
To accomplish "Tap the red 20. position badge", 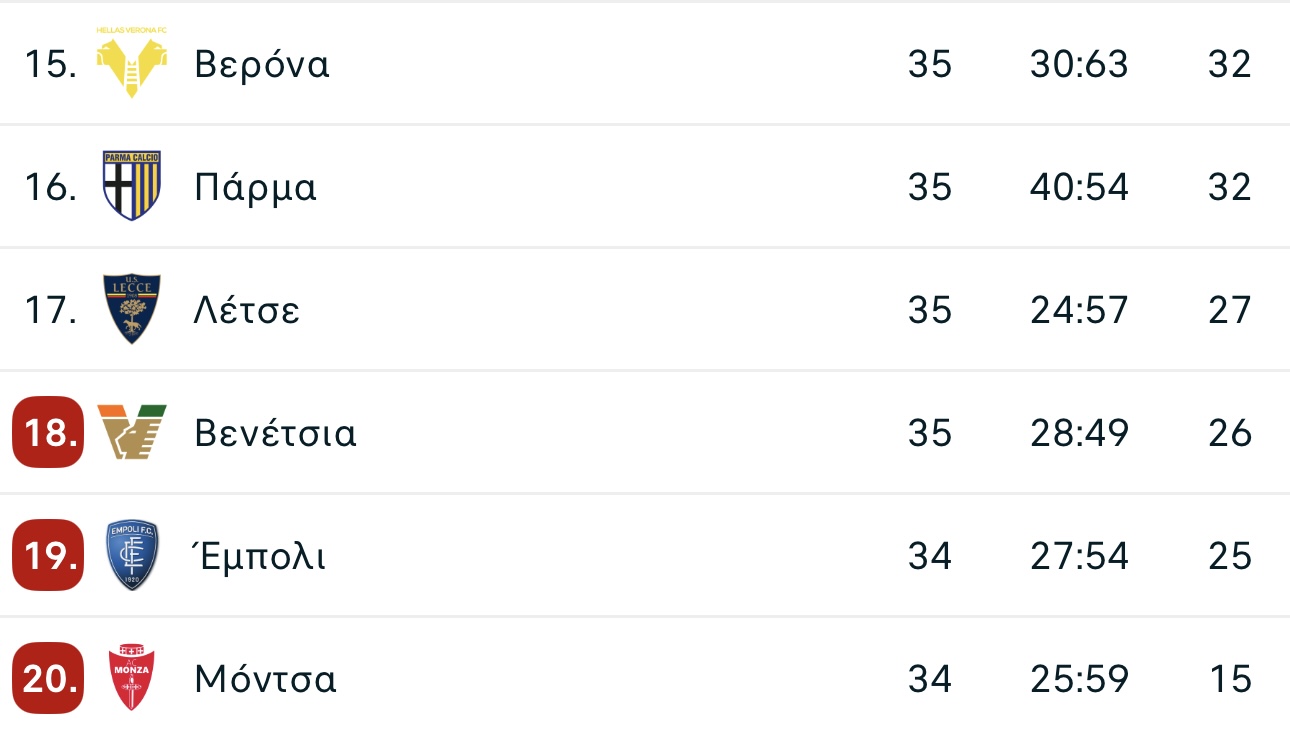I will point(48,678).
